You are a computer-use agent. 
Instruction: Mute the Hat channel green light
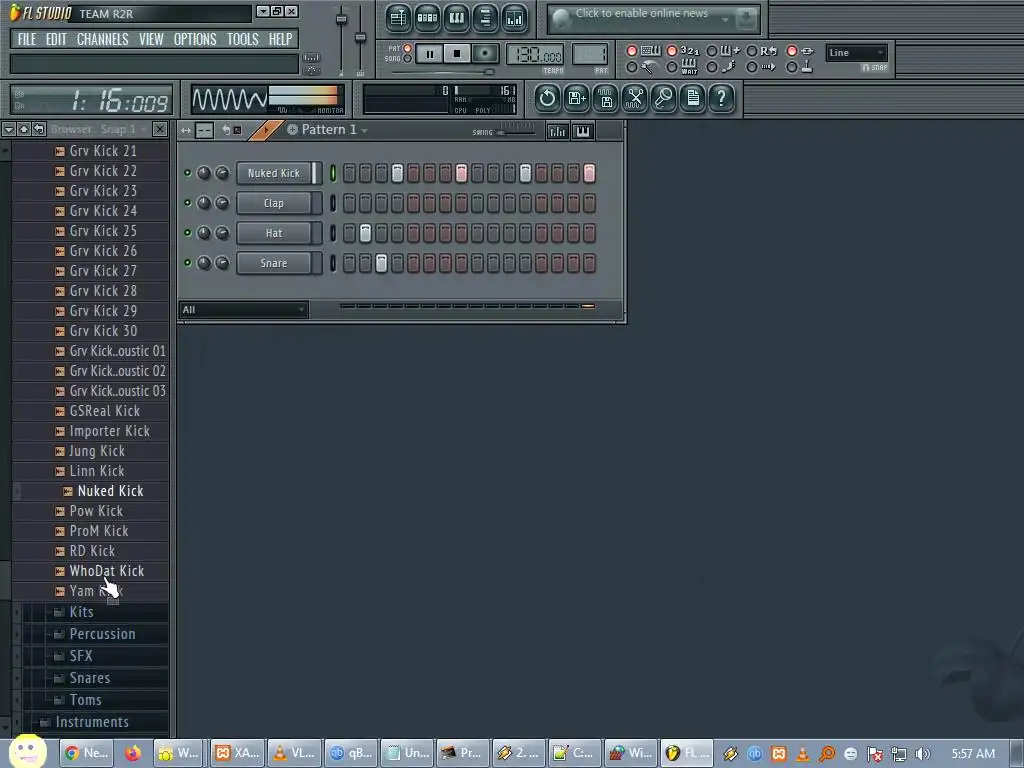[x=187, y=233]
